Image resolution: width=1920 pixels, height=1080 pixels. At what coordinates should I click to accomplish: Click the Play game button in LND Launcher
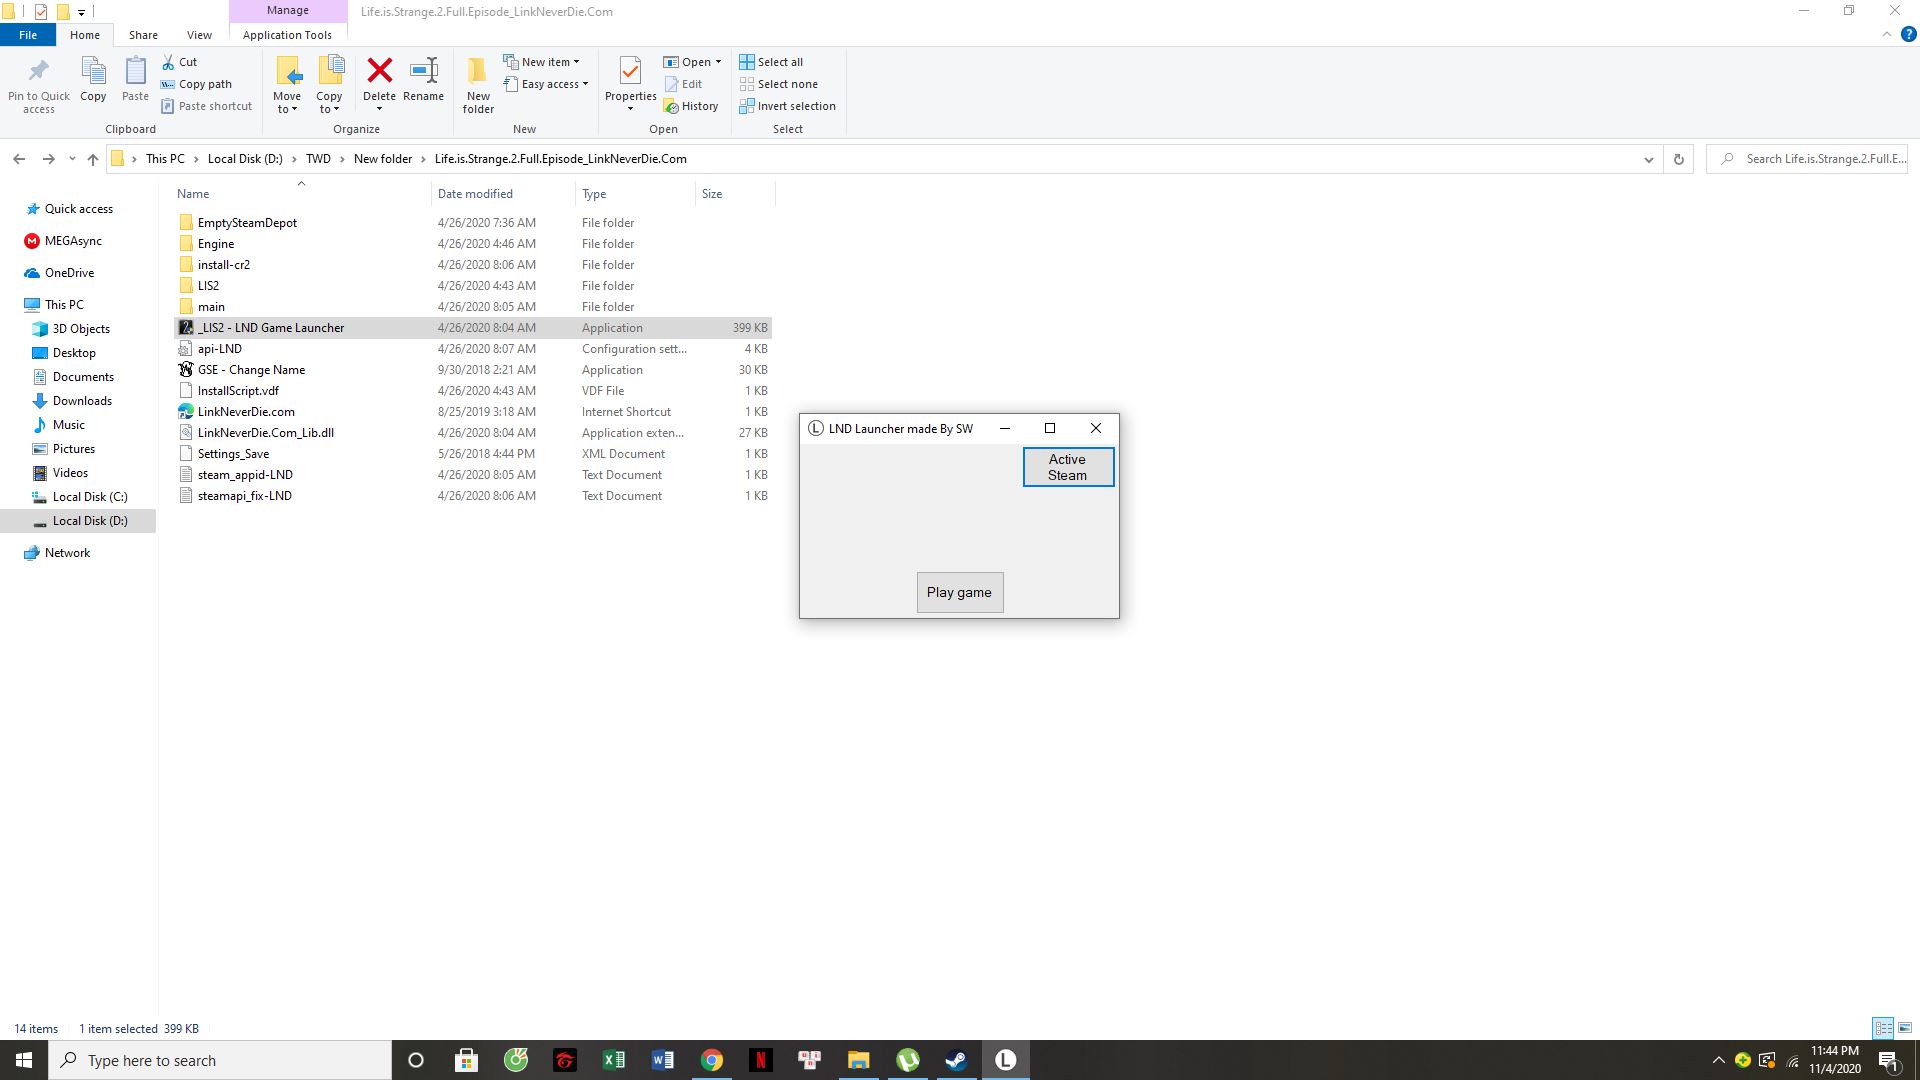point(959,592)
